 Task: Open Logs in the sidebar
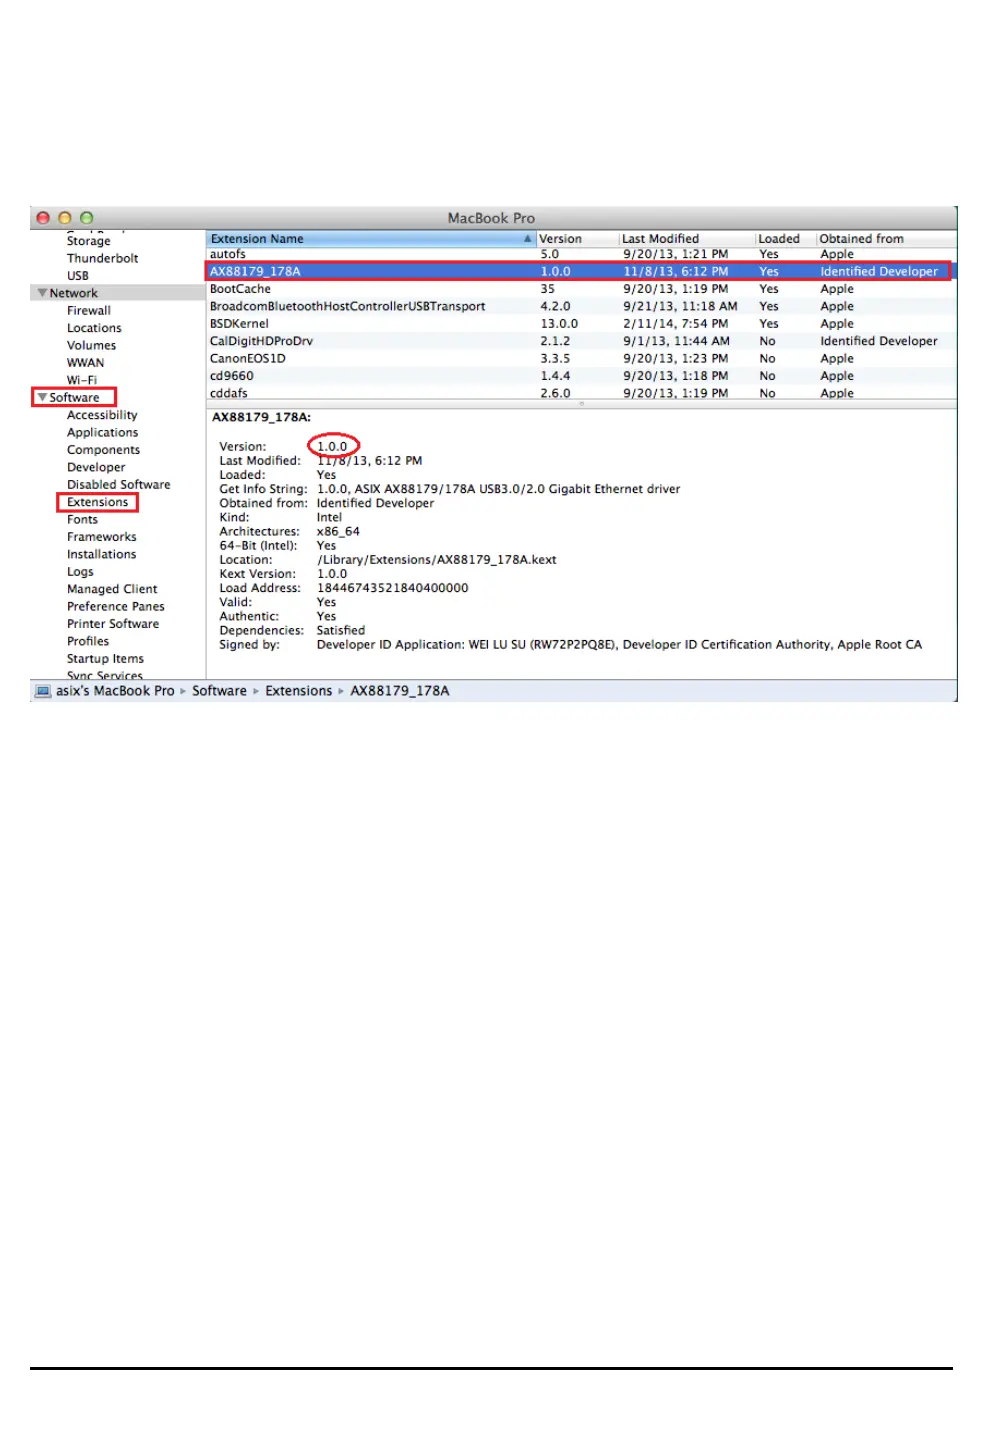[x=80, y=572]
